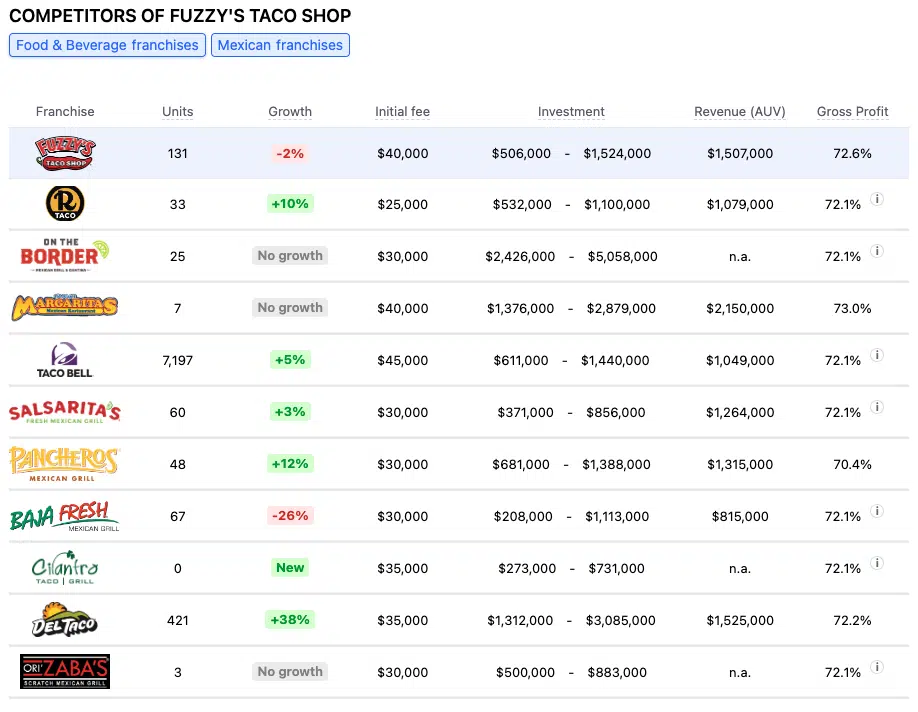
Task: Click the Revenue (AUV) column header
Action: 740,112
